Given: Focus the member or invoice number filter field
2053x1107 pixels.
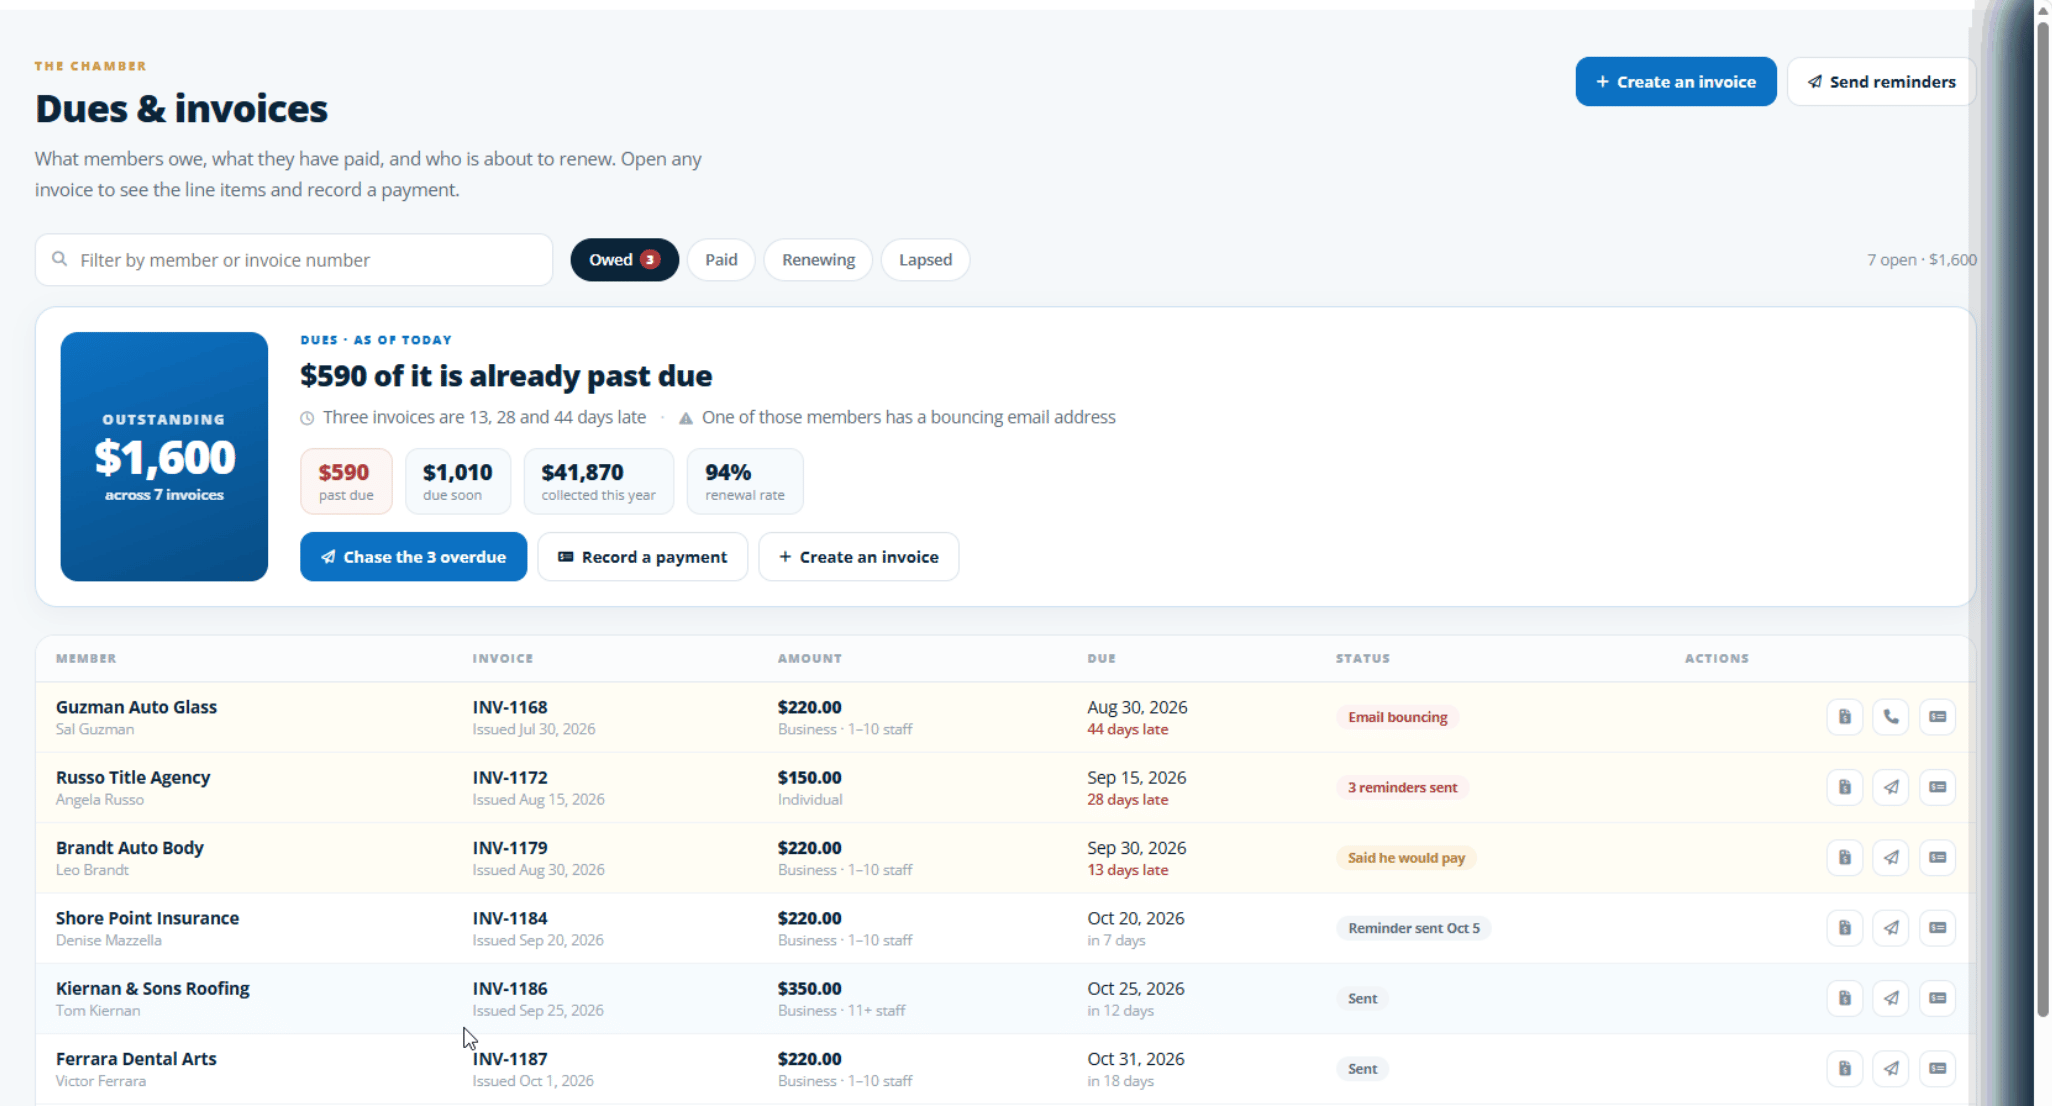Looking at the screenshot, I should (294, 260).
